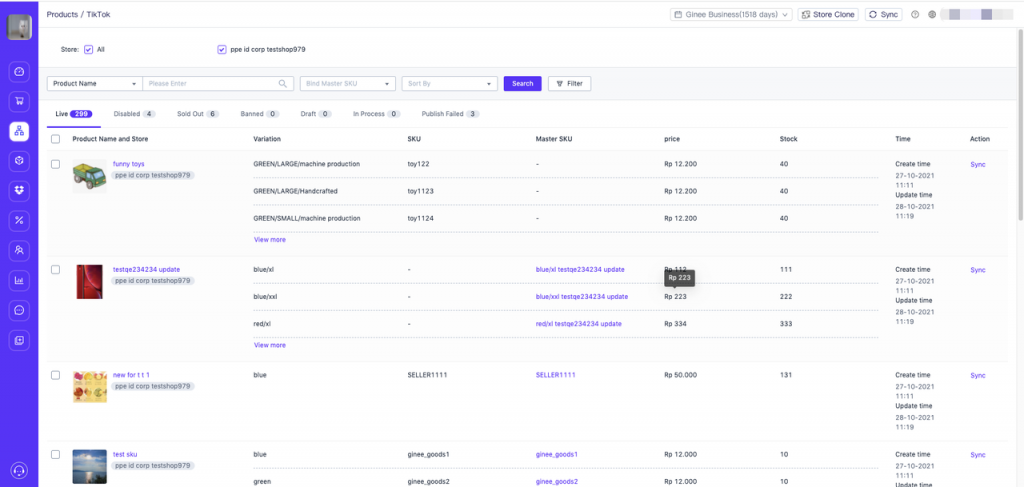The height and width of the screenshot is (487, 1024).
Task: Open the headset support icon at sidebar bottom
Action: click(19, 471)
